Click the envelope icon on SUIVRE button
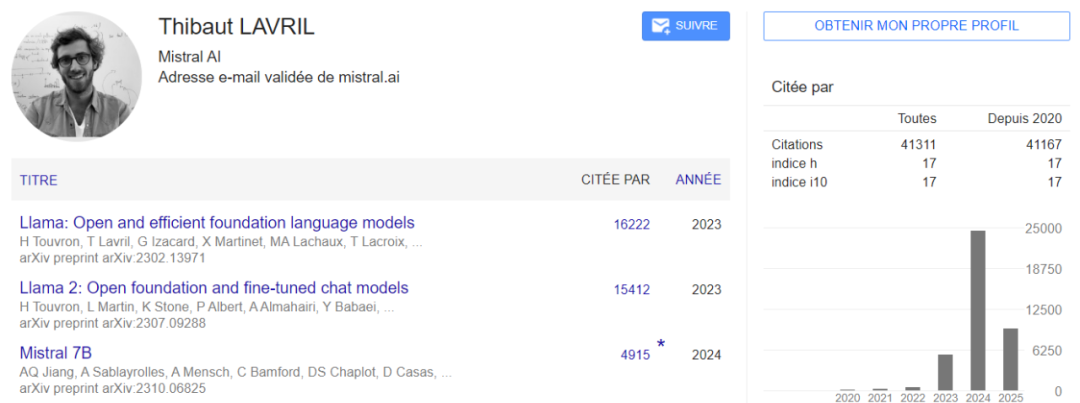The width and height of the screenshot is (1080, 403). point(660,26)
